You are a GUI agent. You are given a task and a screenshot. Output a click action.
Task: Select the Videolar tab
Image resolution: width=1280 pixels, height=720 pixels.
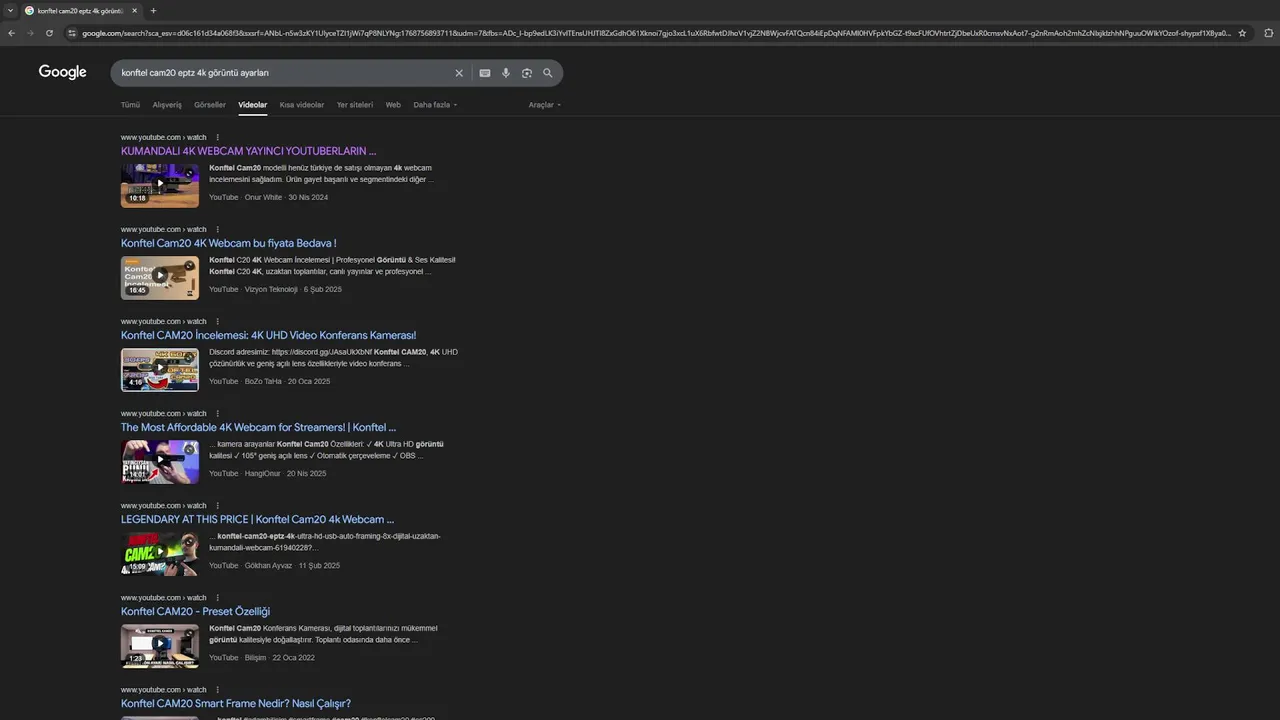253,105
